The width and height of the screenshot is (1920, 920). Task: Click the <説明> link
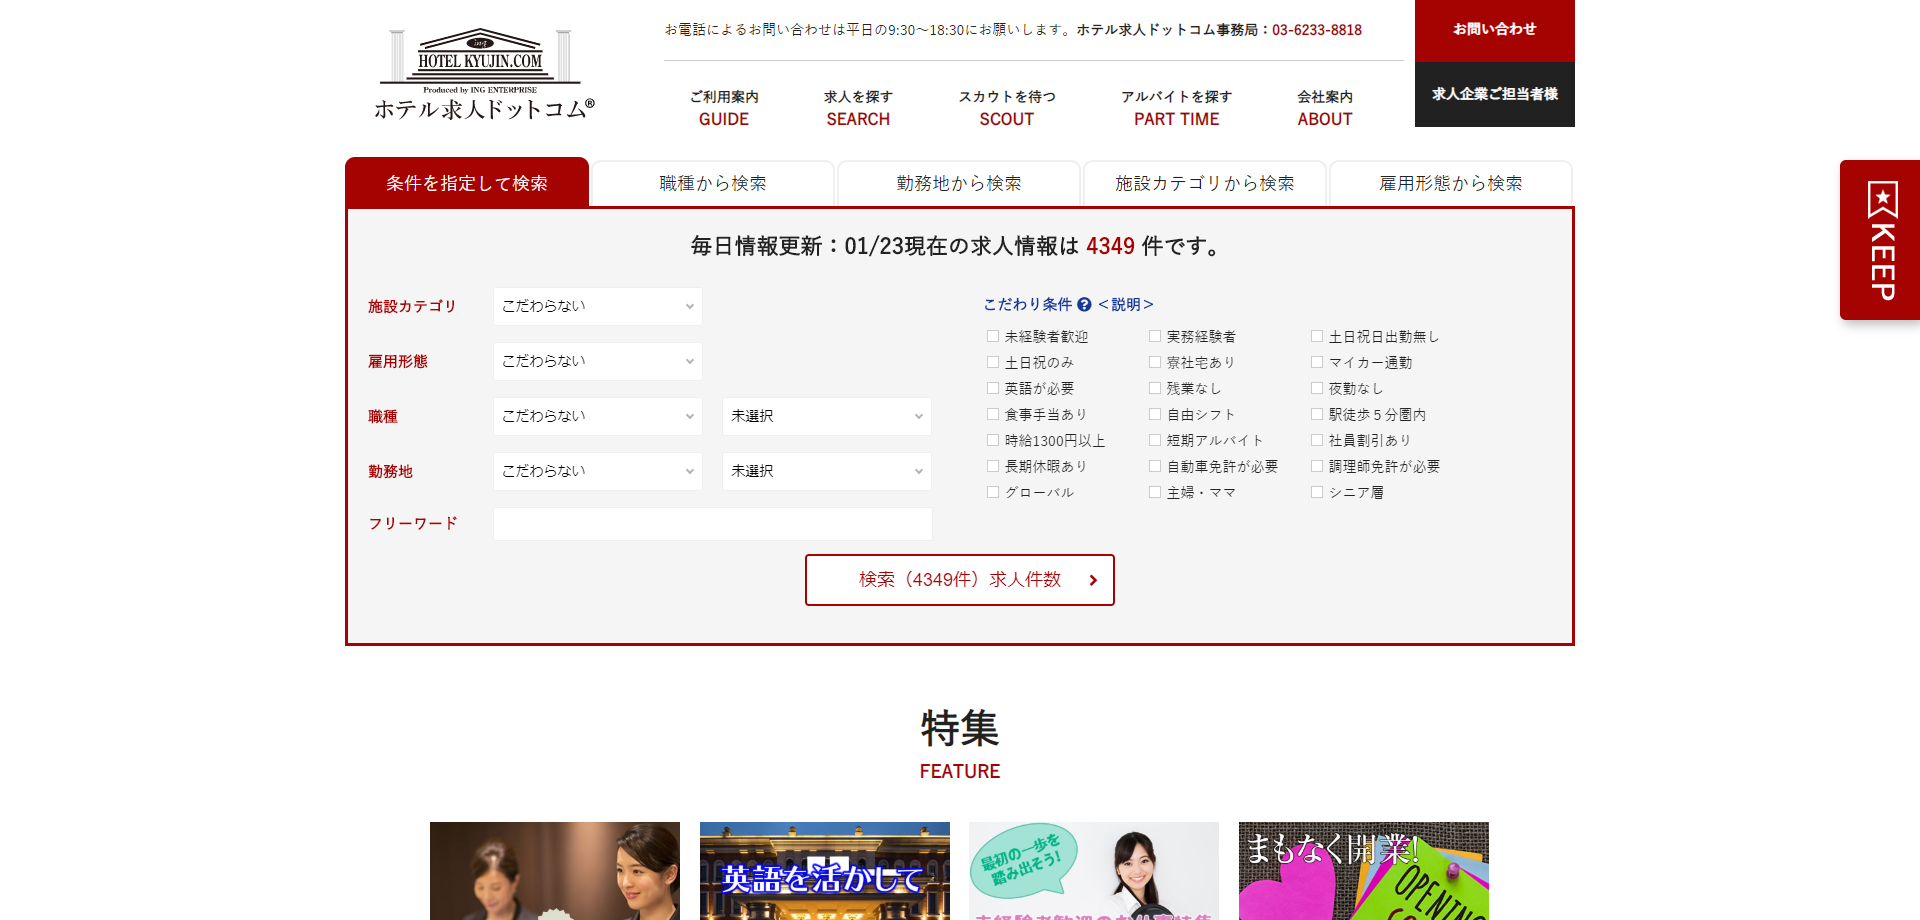[x=1126, y=305]
